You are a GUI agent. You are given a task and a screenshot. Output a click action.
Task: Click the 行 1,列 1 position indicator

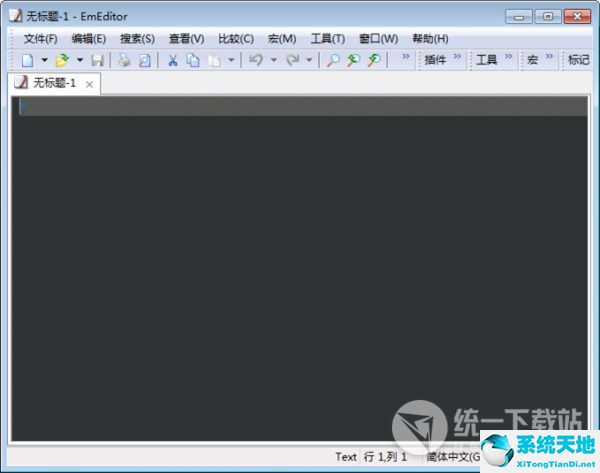pos(385,457)
